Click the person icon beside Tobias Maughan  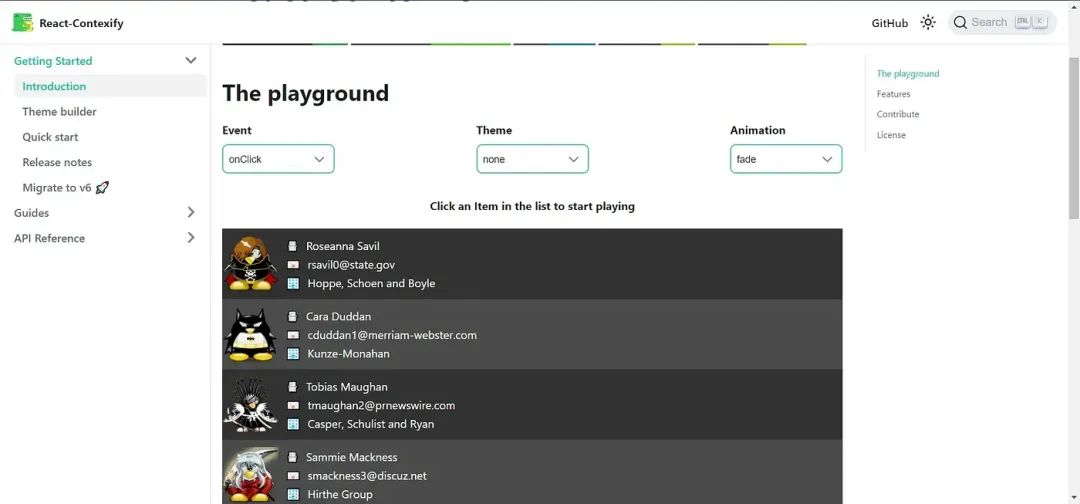pos(293,387)
